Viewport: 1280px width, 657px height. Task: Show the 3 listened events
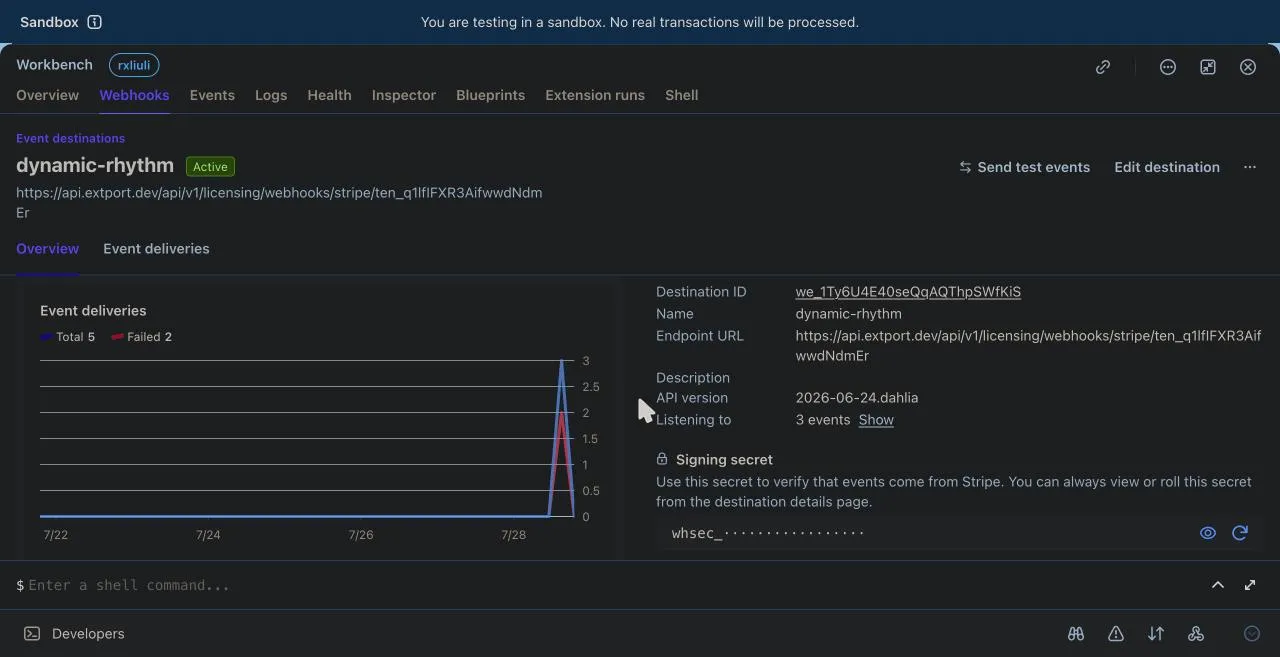(x=876, y=420)
